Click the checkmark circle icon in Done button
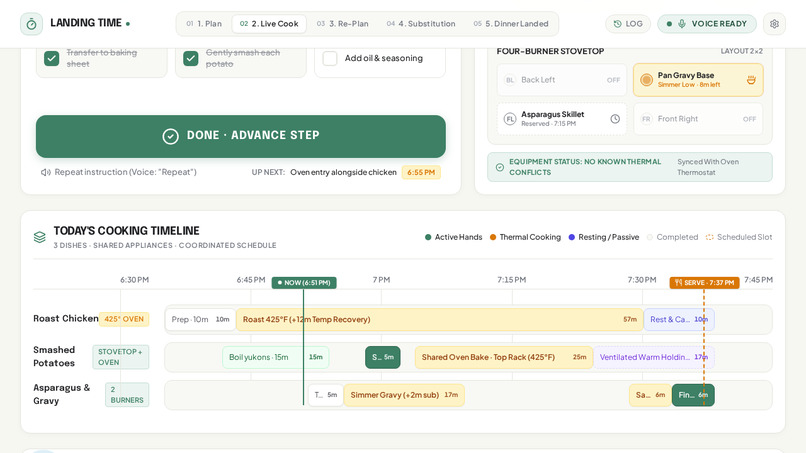The width and height of the screenshot is (806, 453). [x=170, y=136]
